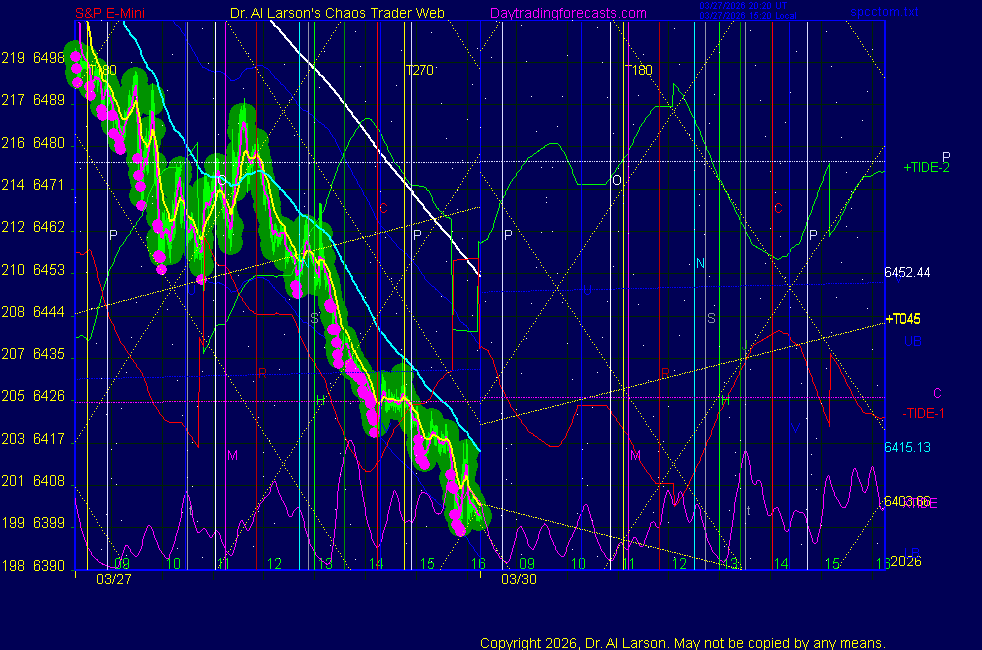Click the cyan 6415.13 price value
This screenshot has width=982, height=650.
tap(907, 446)
